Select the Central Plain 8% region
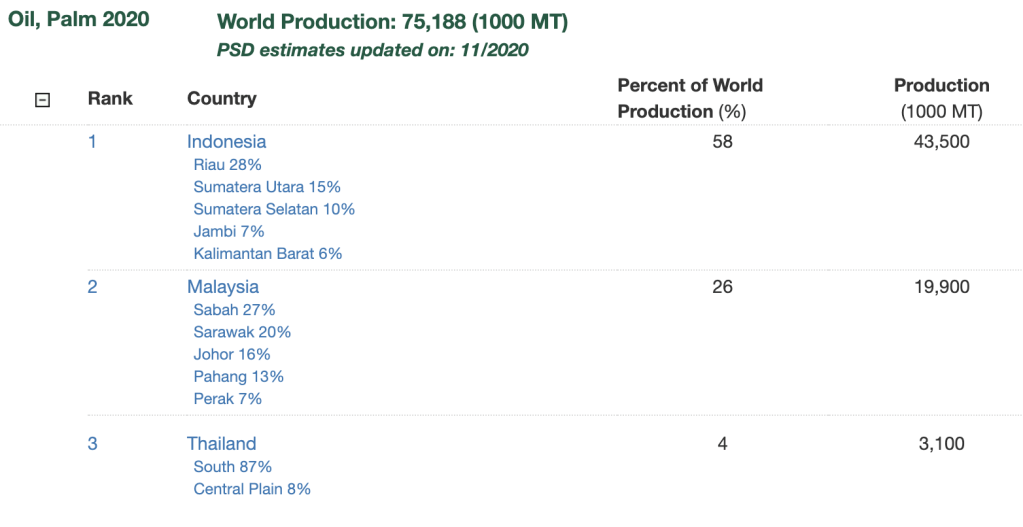Viewport: 1023px width, 527px height. click(x=252, y=489)
